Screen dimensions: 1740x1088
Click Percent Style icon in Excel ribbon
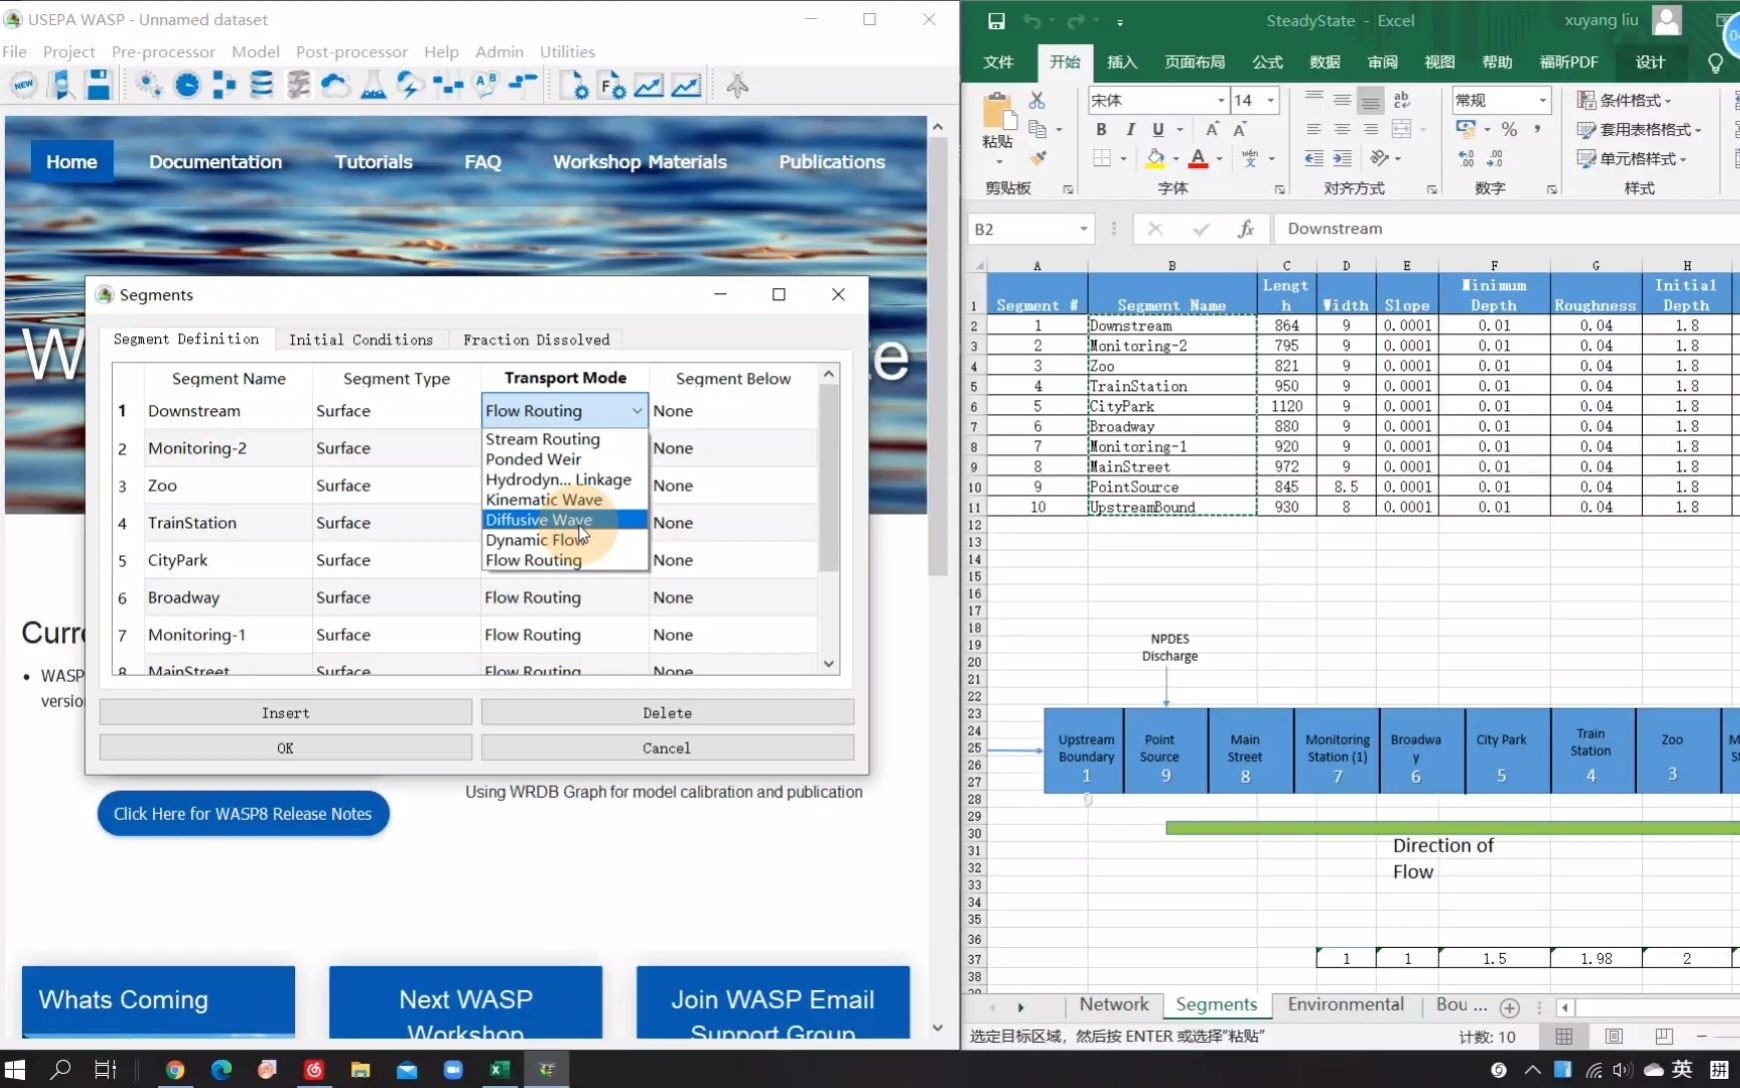pyautogui.click(x=1509, y=129)
